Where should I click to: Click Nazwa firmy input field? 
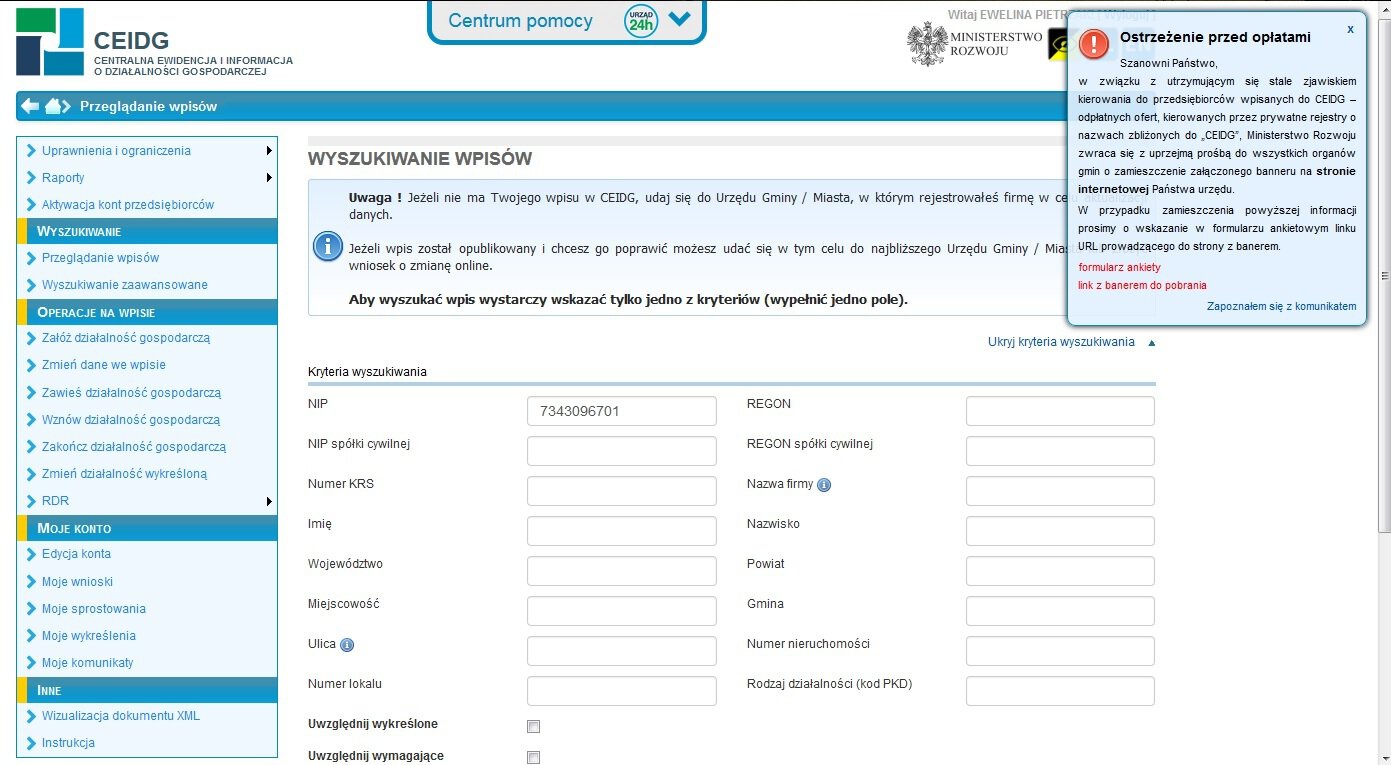[1060, 491]
